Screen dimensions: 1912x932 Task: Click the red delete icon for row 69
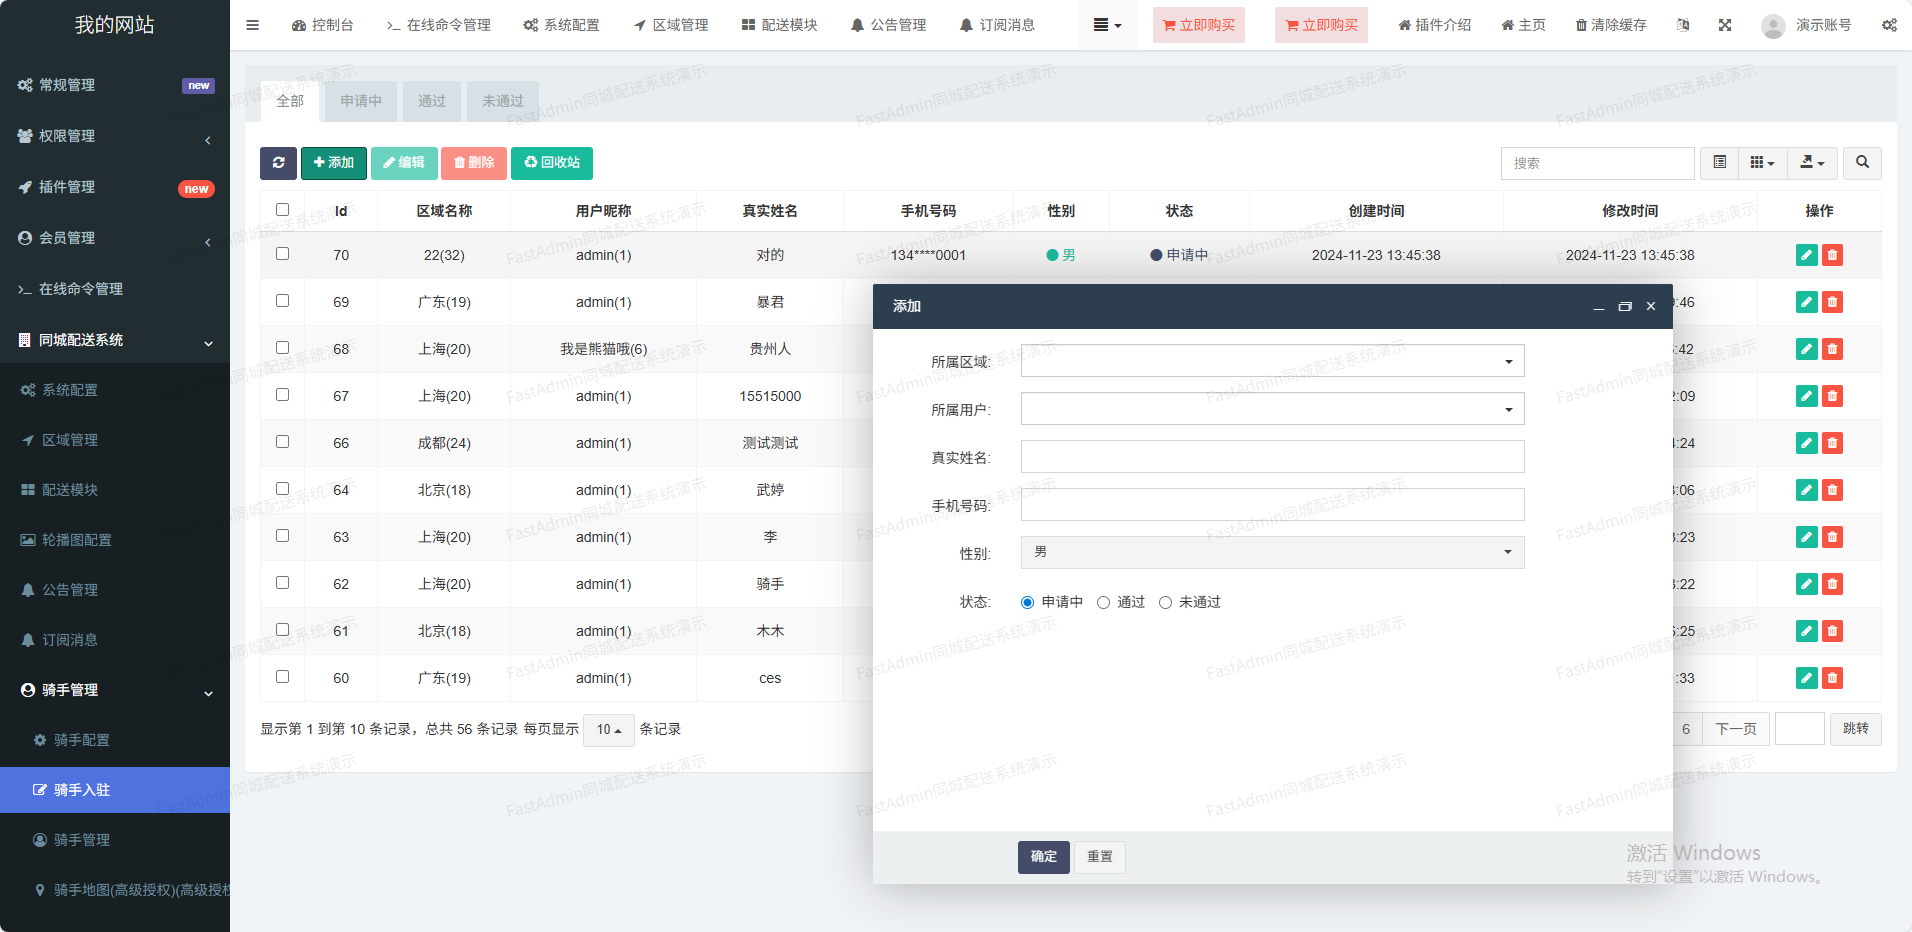click(x=1832, y=302)
